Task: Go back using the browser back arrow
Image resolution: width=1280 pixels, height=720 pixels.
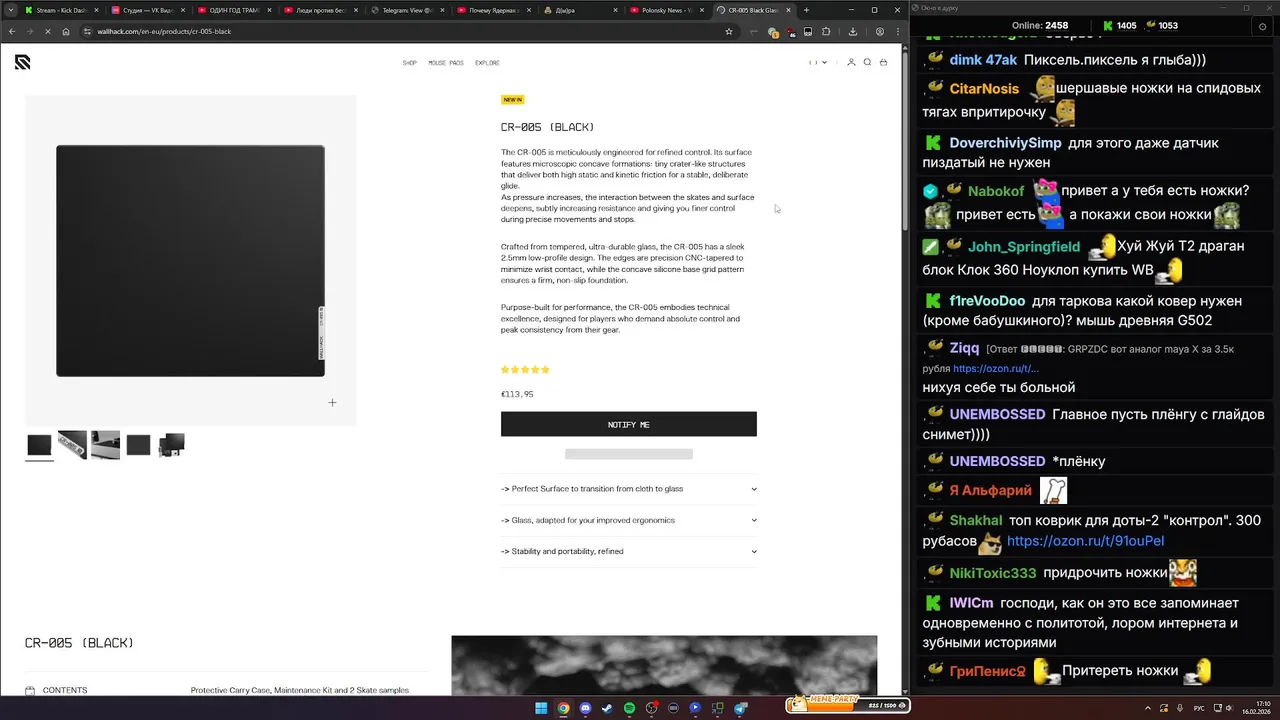Action: [12, 31]
